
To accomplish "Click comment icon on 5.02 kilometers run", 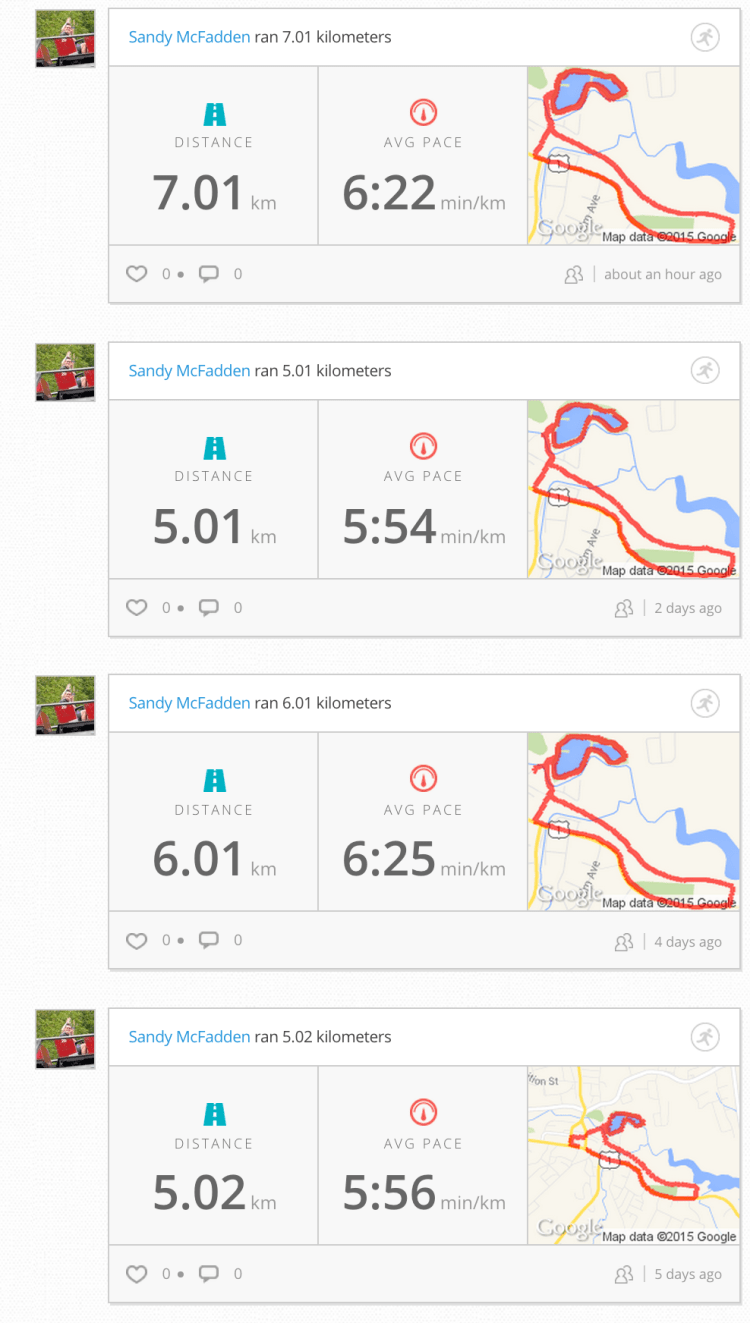I will (x=209, y=1274).
